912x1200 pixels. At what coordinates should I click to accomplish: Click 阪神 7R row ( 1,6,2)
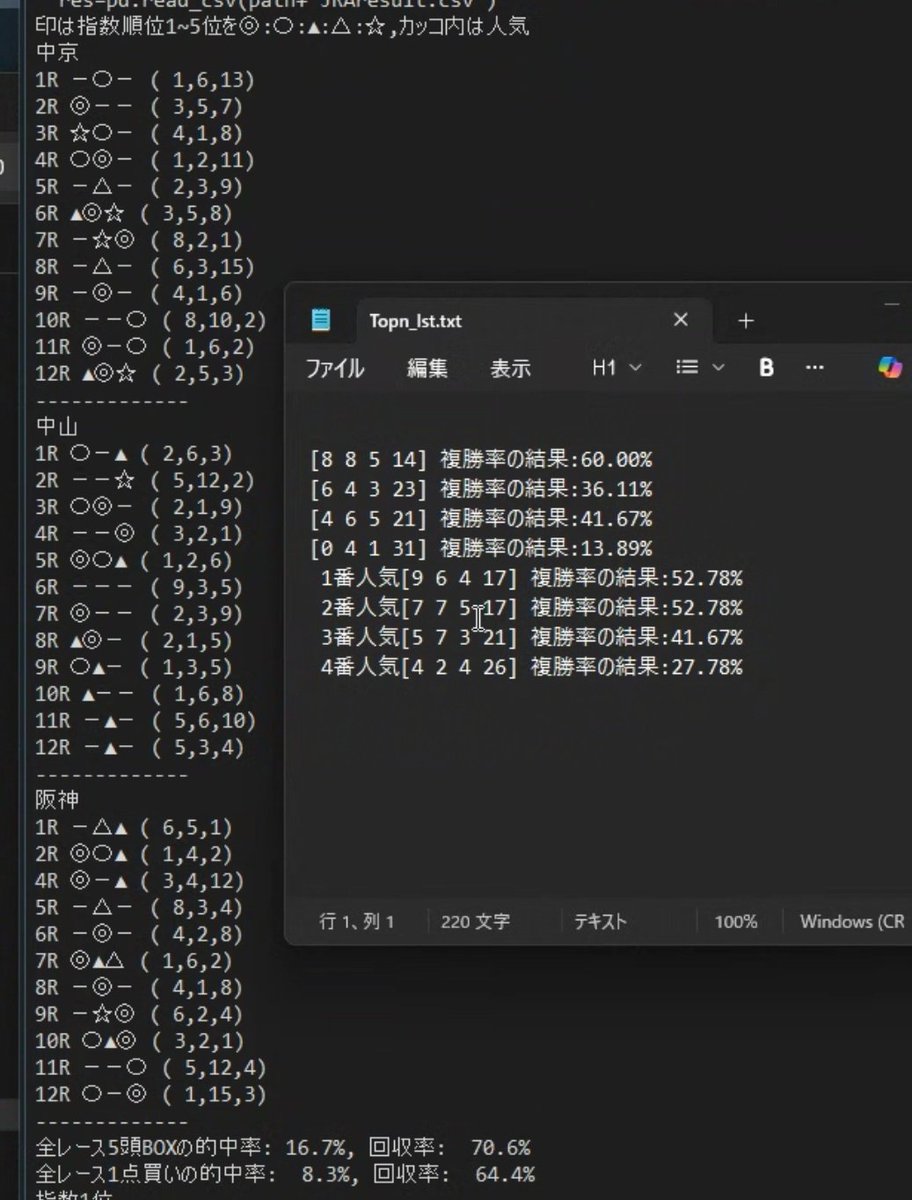134,961
